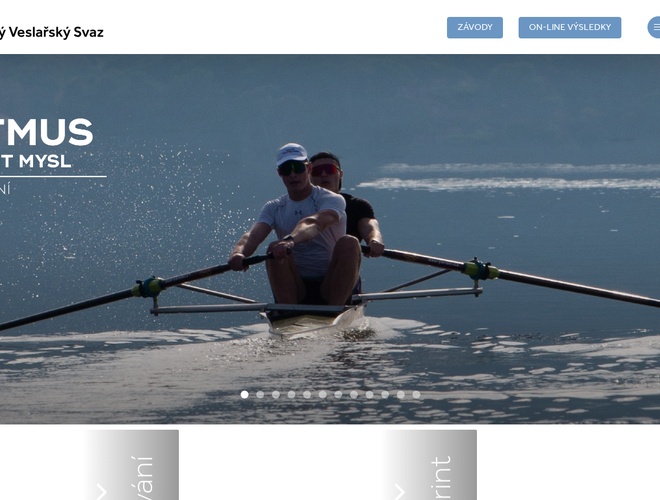Expand the chevron on the left gray card

pyautogui.click(x=101, y=492)
